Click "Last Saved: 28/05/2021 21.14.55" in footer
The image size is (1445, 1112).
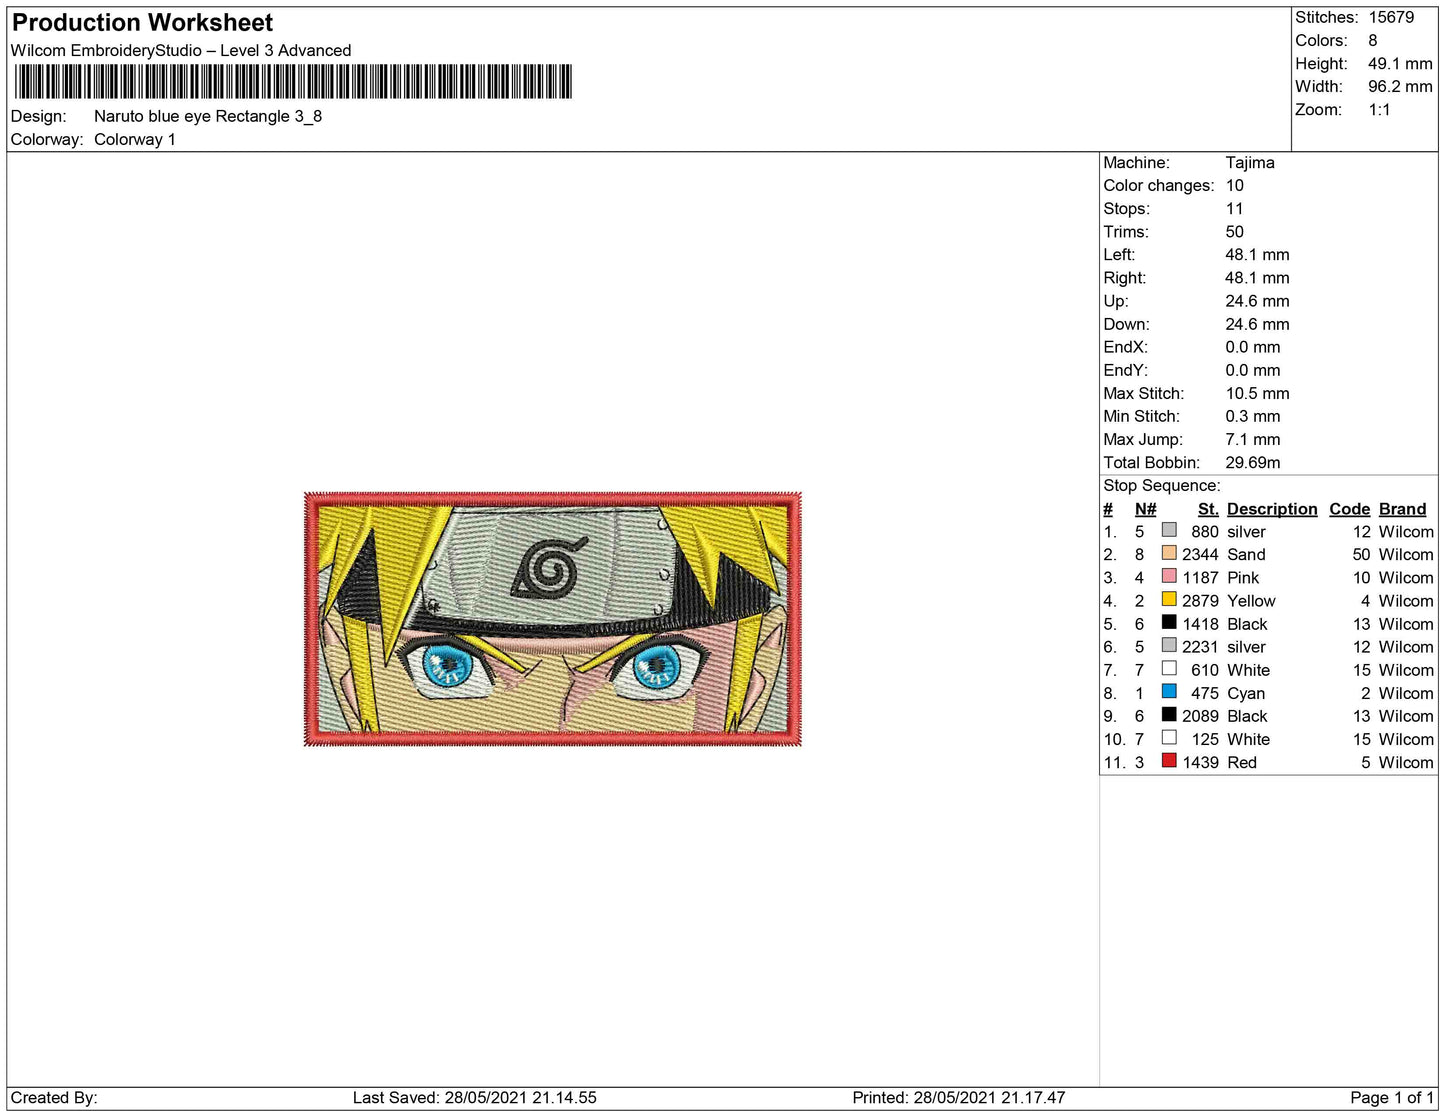pos(474,1097)
